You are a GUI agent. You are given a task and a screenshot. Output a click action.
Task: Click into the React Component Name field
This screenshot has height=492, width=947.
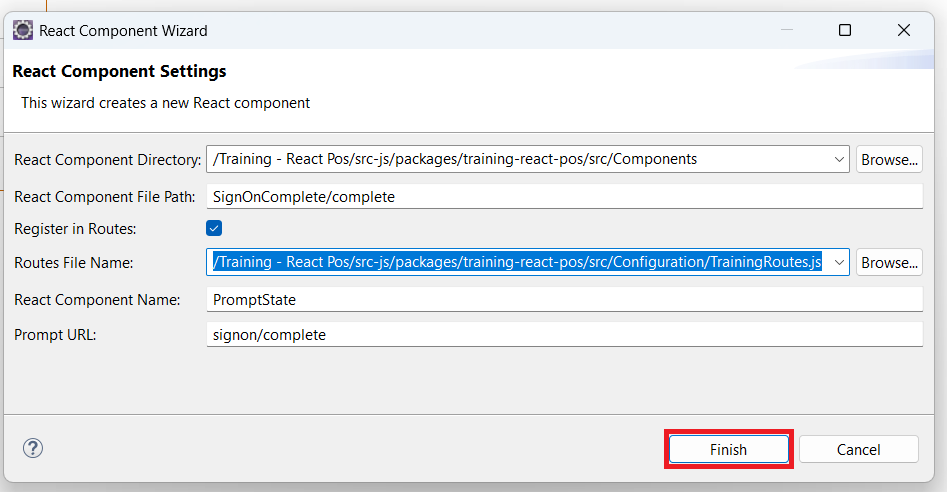565,299
